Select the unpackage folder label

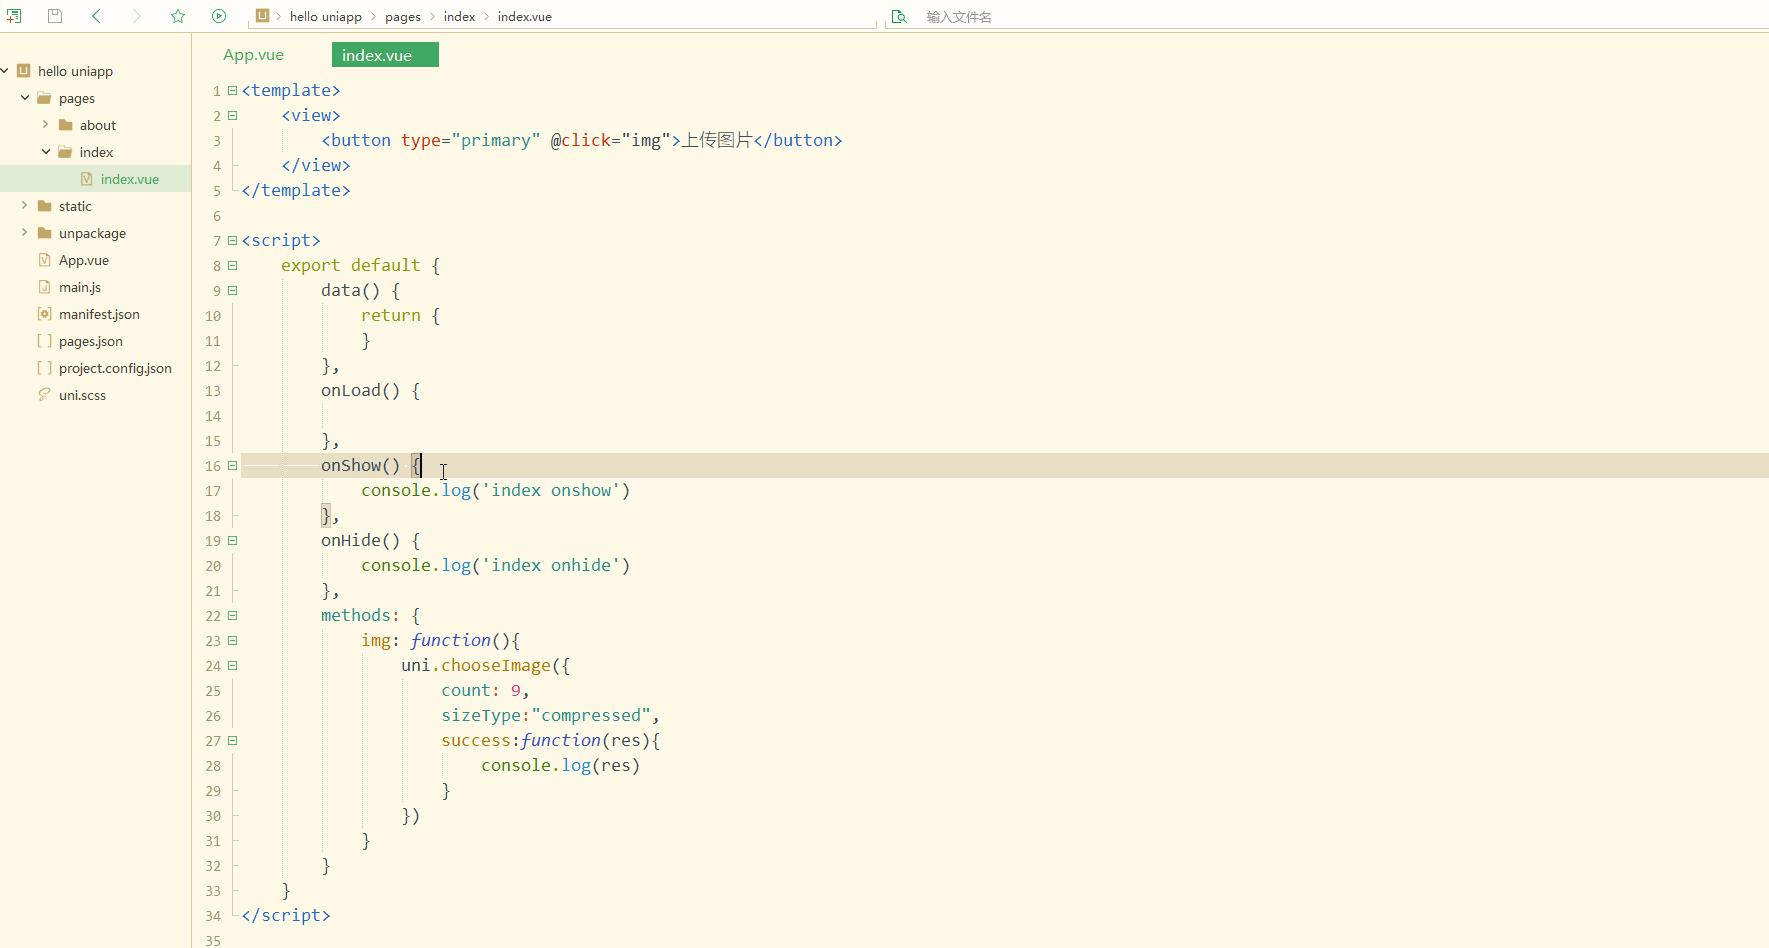point(92,233)
